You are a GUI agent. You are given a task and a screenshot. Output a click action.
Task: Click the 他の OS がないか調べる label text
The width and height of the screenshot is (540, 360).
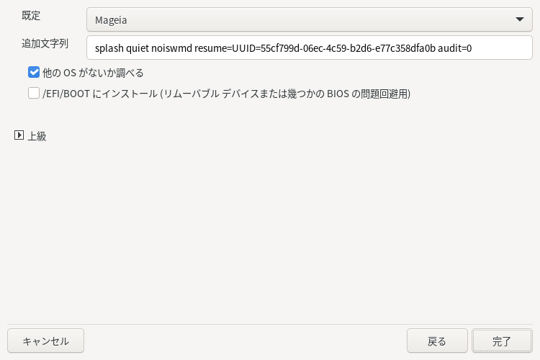93,73
